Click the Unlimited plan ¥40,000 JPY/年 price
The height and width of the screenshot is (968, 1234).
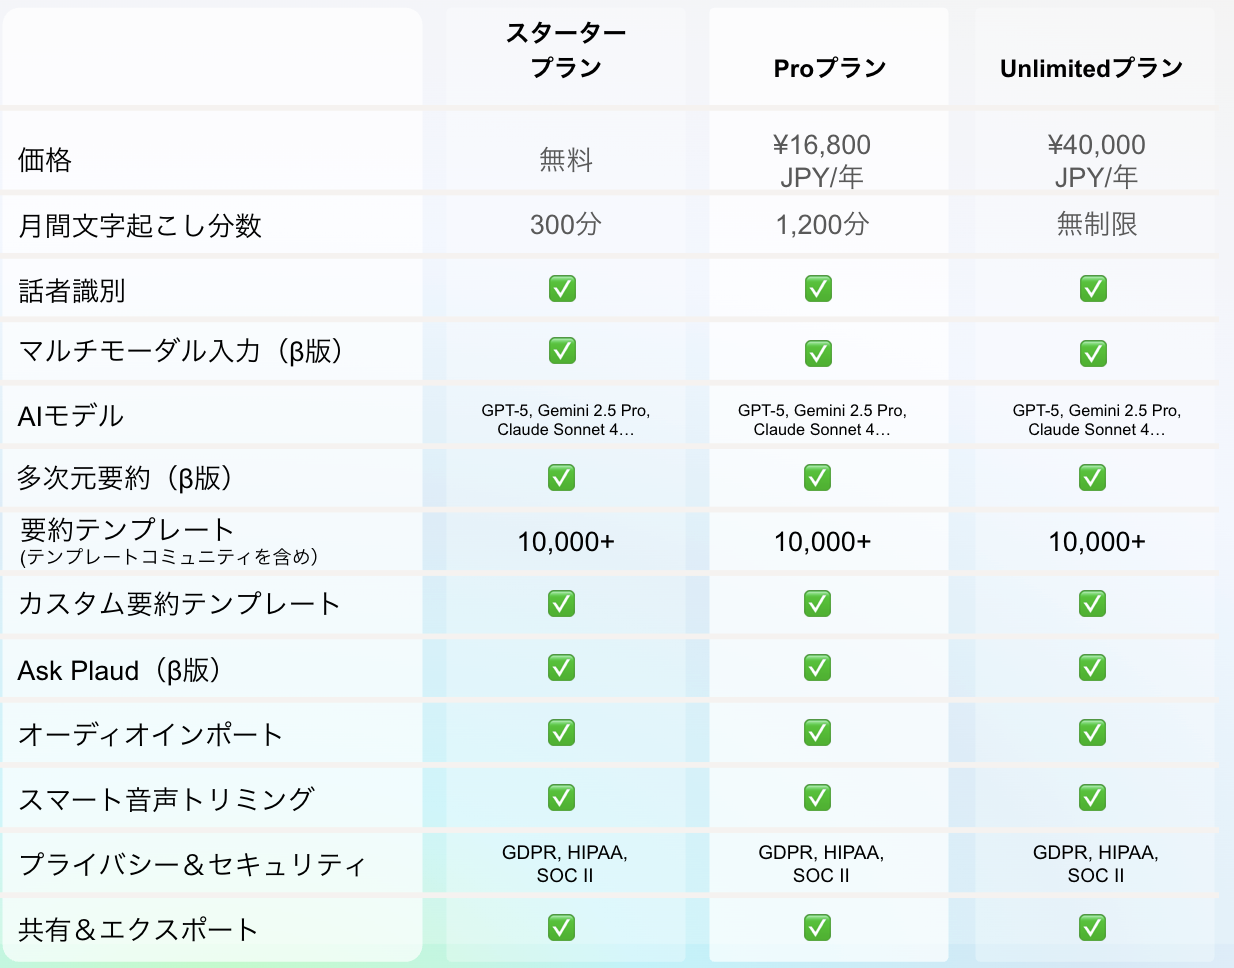tap(1096, 160)
